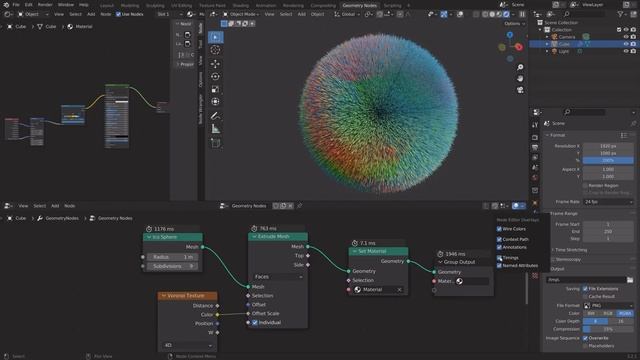Select the Transform tool in viewport toolbar
This screenshot has height=360, width=640.
[x=216, y=102]
